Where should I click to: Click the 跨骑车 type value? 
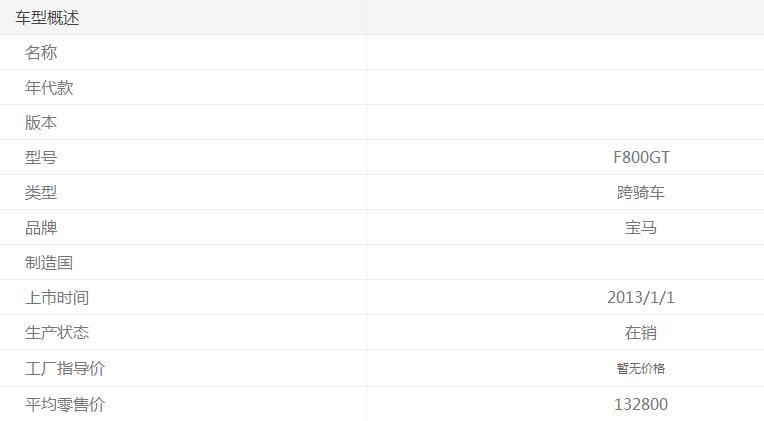point(641,193)
